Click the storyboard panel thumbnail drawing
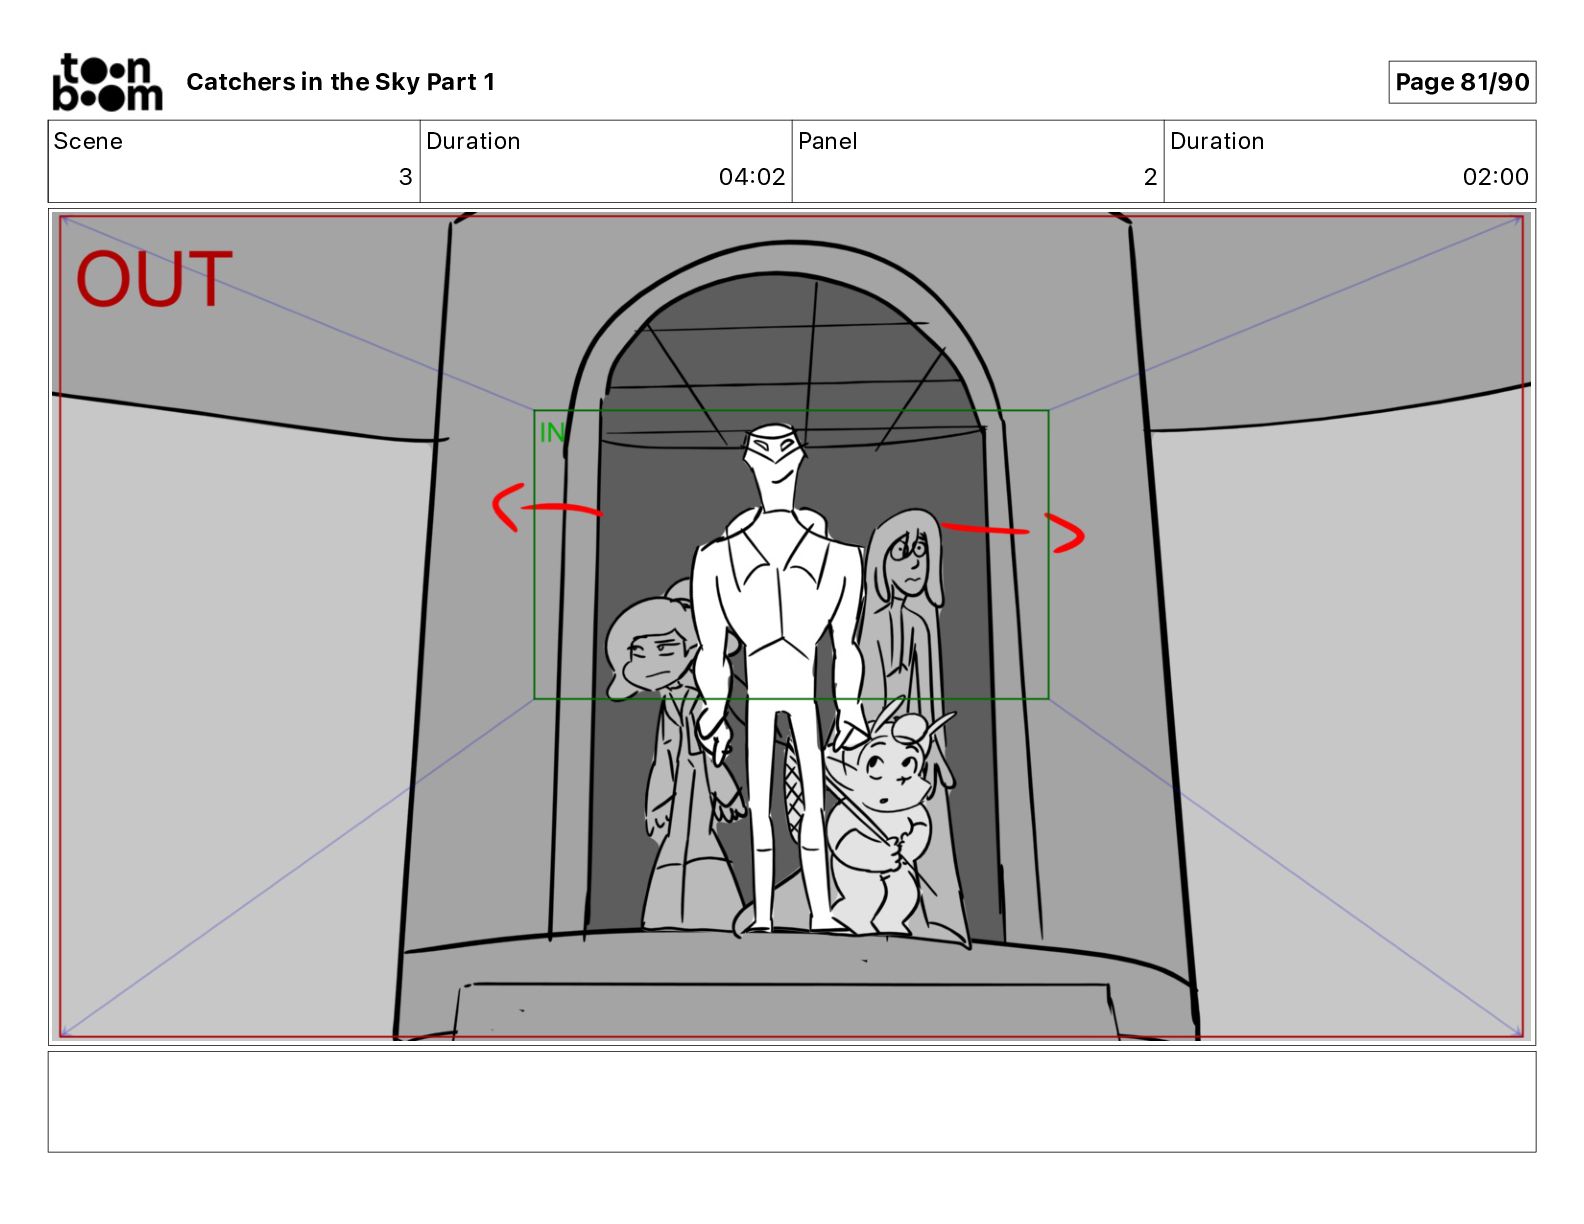 click(x=791, y=627)
